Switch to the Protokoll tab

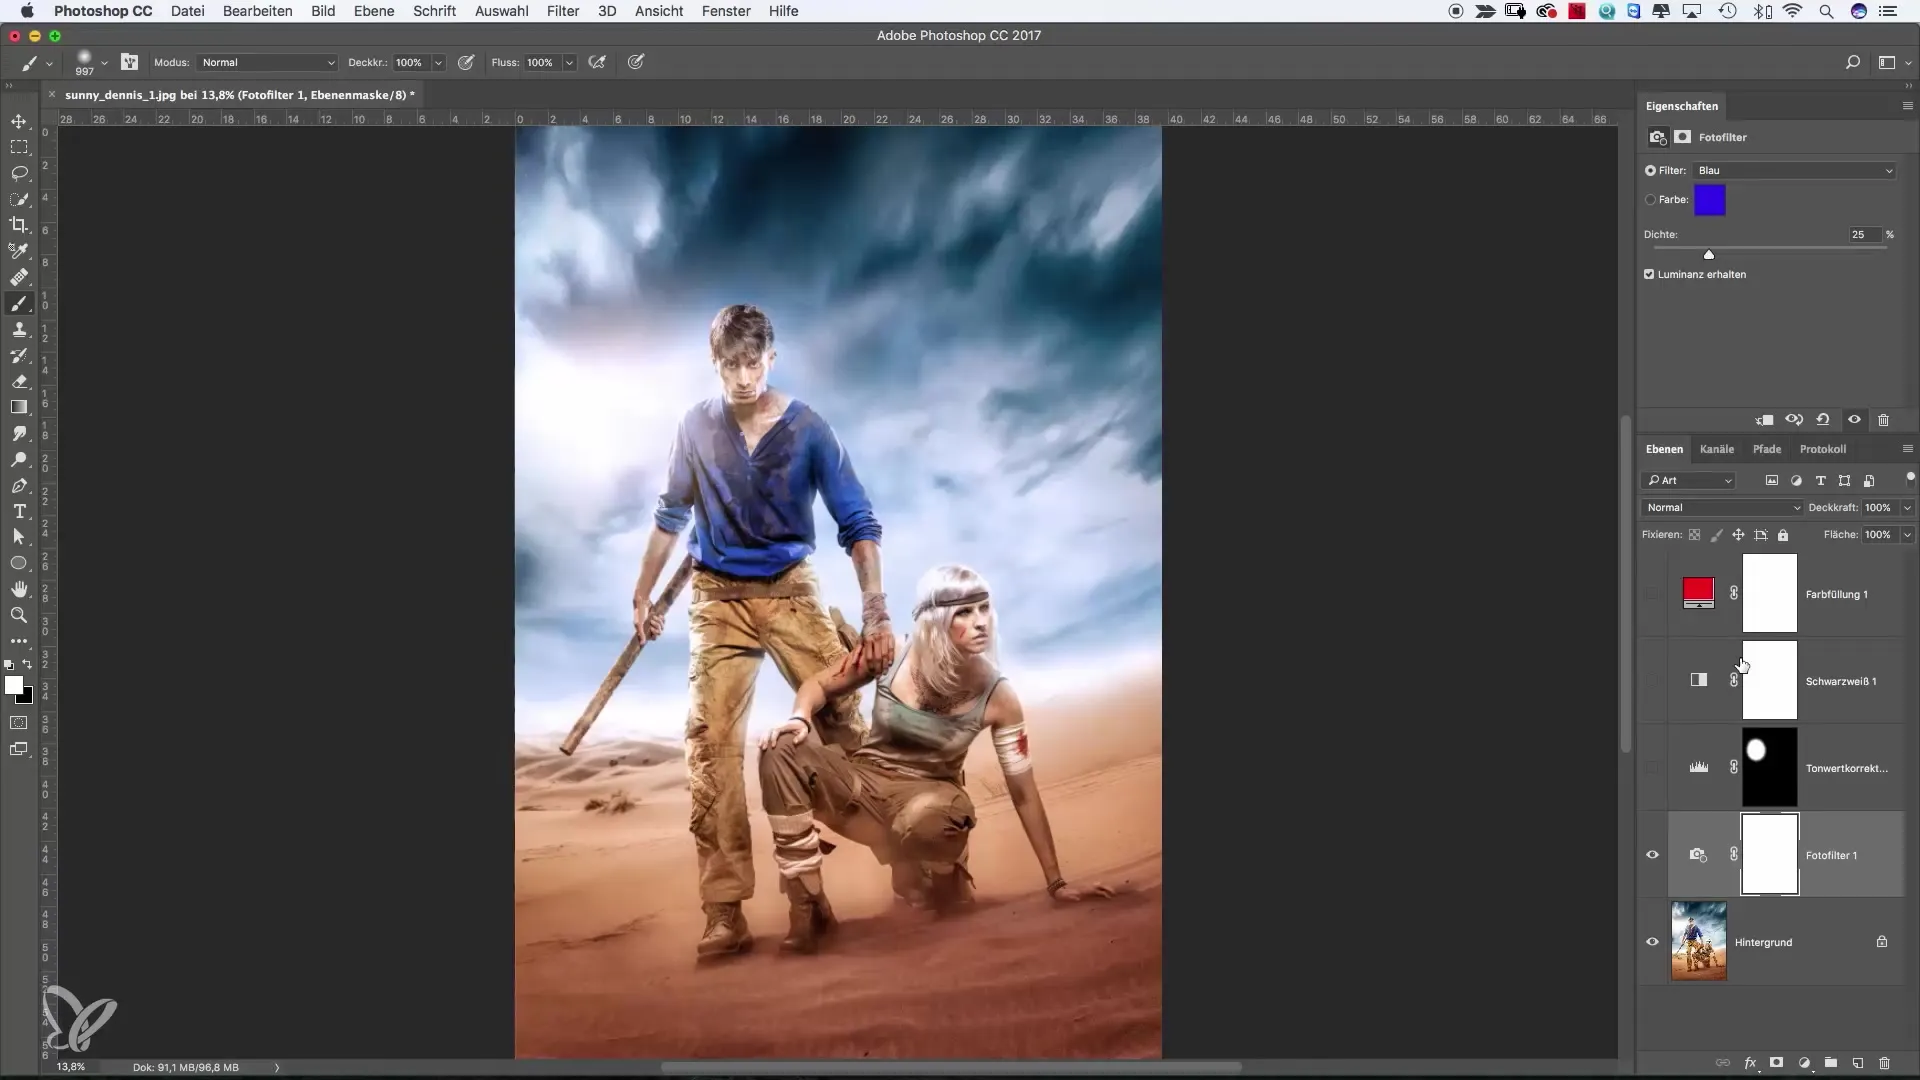tap(1823, 449)
